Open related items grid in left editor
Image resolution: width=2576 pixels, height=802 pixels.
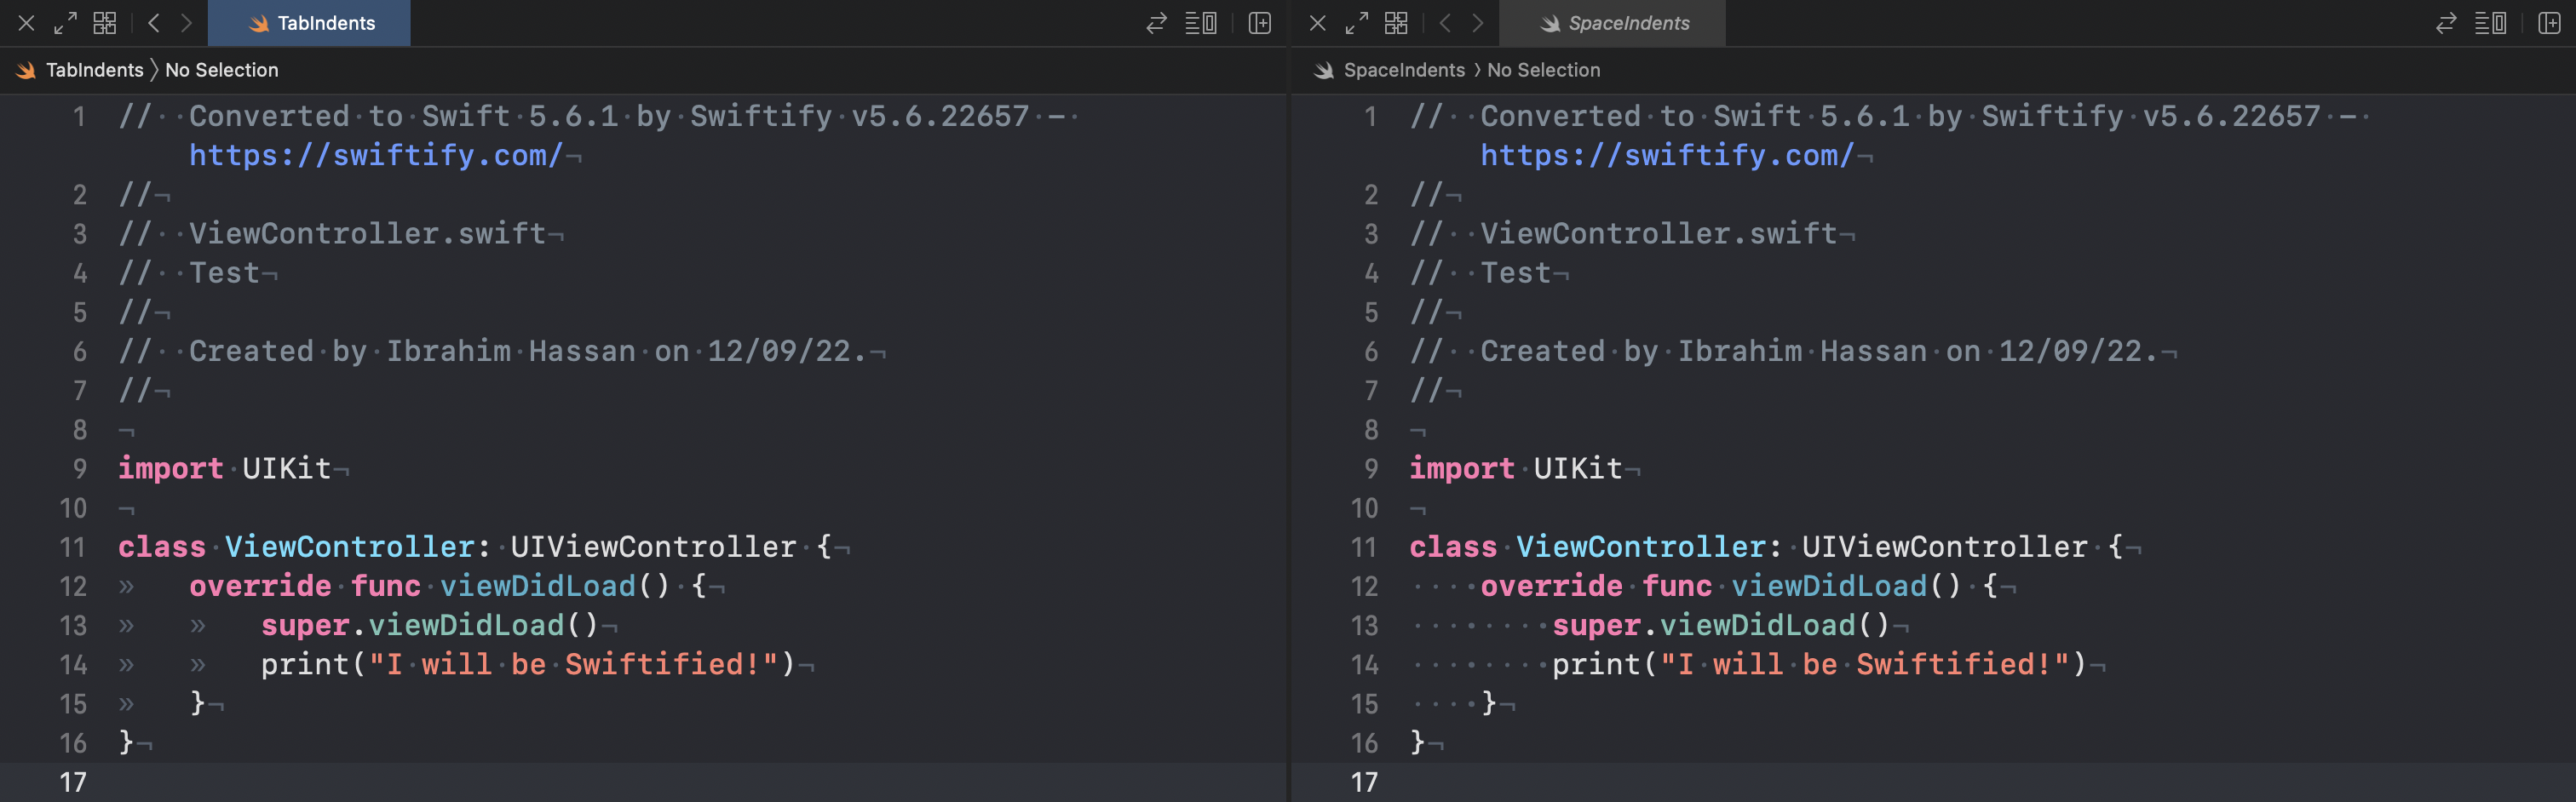click(105, 23)
